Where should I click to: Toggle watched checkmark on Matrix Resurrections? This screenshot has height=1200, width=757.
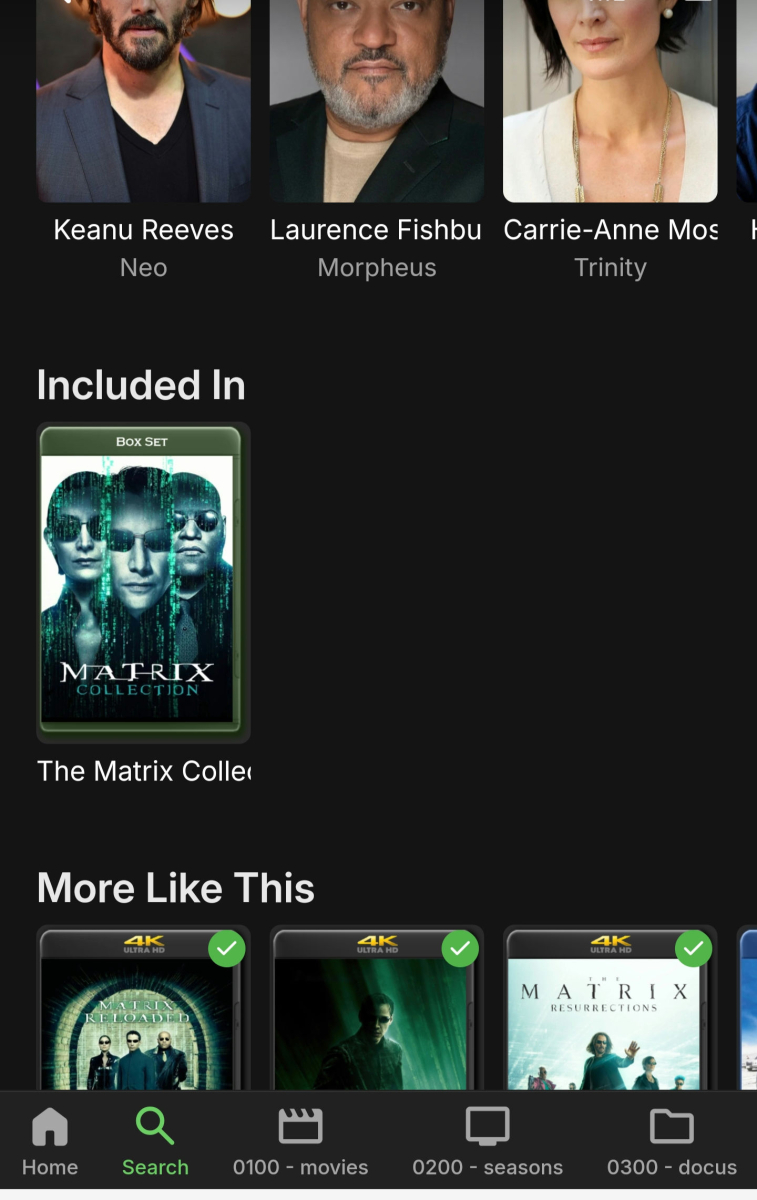click(693, 947)
